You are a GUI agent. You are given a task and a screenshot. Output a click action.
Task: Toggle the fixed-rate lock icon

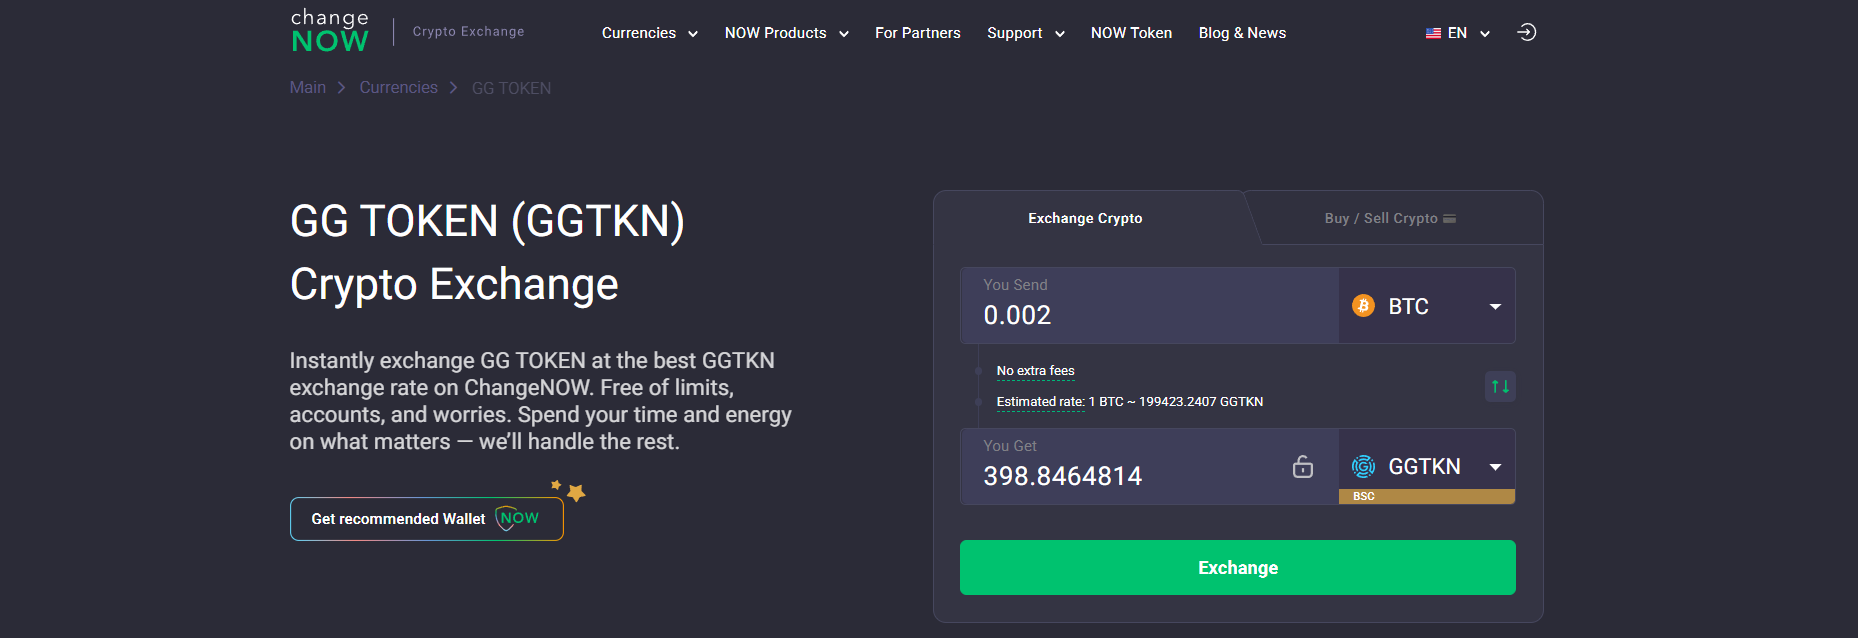[x=1302, y=467]
